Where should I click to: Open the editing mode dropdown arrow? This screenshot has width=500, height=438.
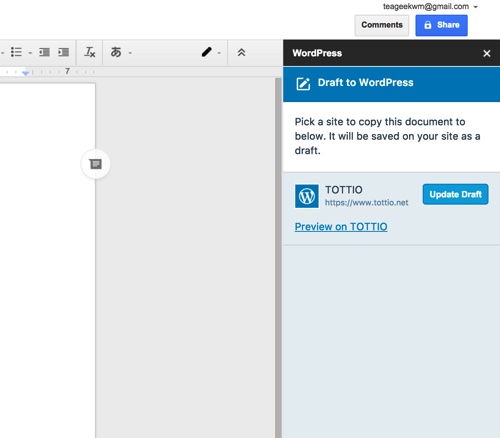pos(219,53)
